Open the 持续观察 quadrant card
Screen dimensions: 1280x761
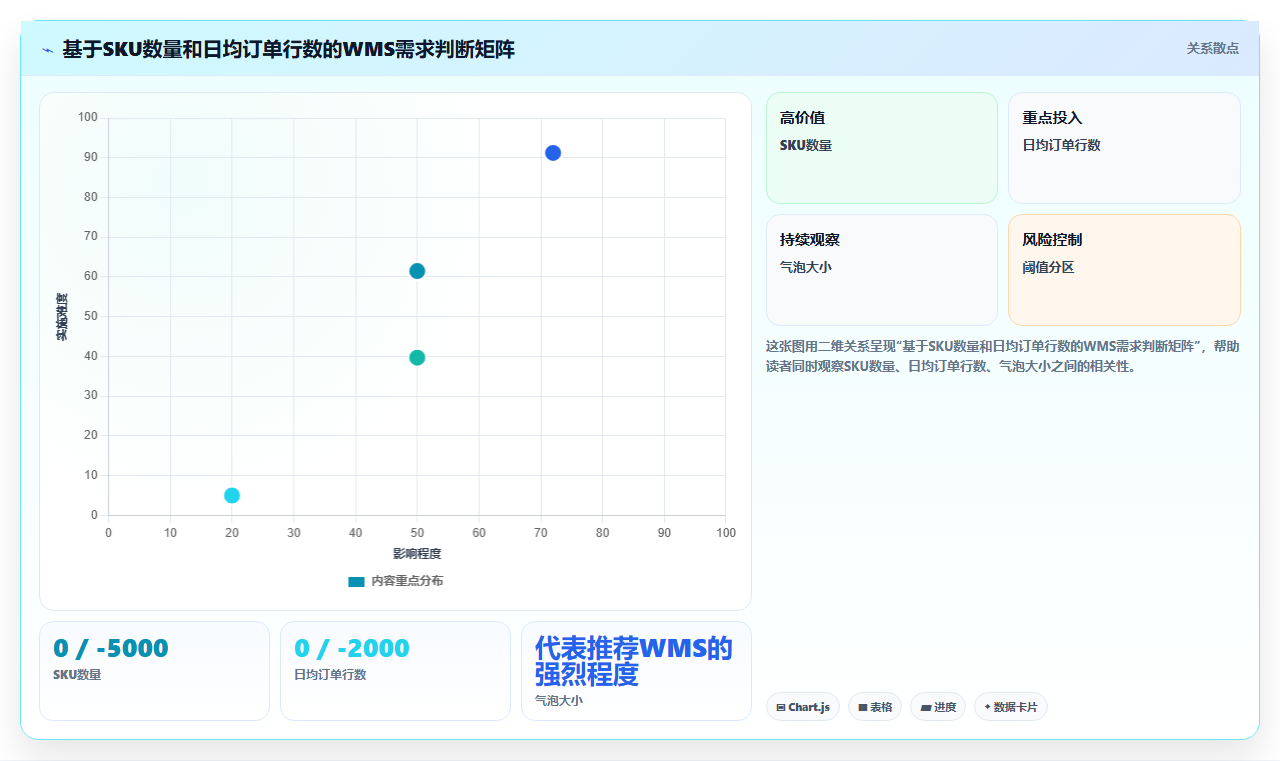(882, 270)
